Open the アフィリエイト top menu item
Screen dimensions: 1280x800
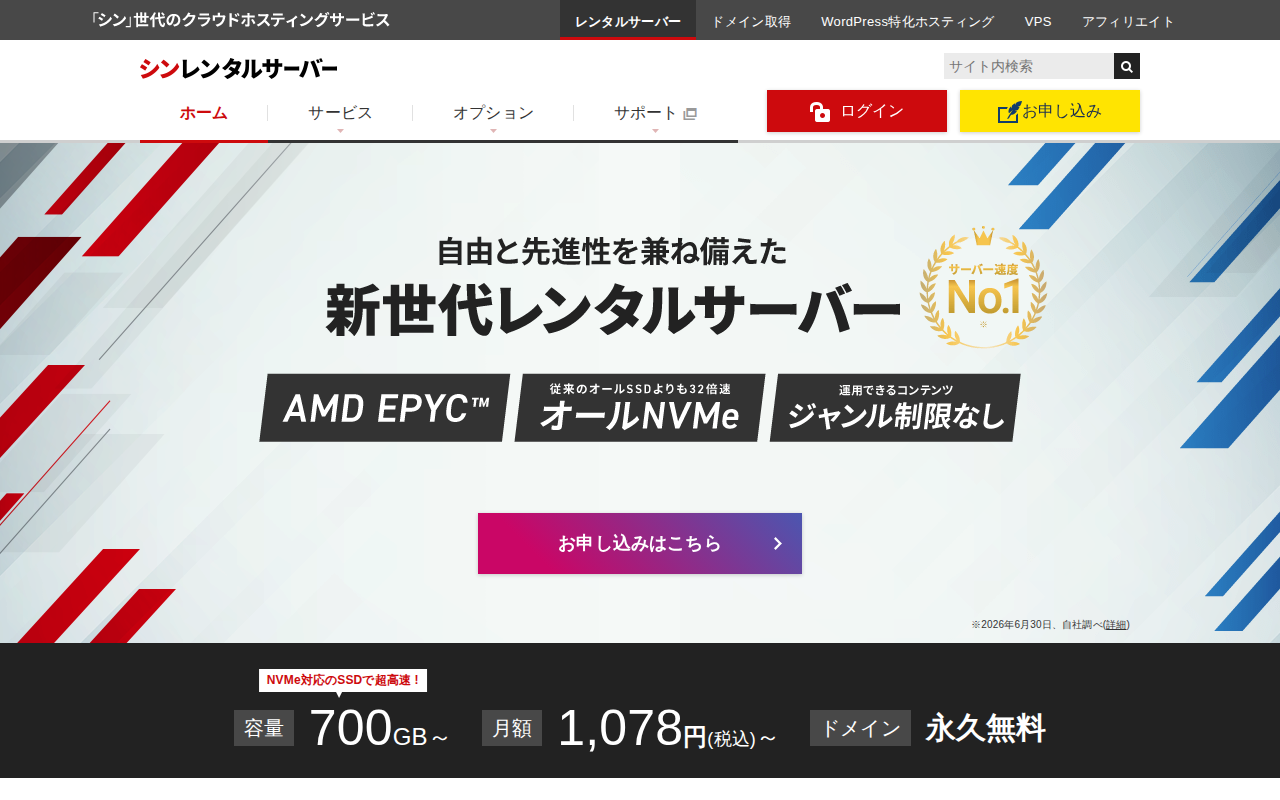pos(1128,21)
